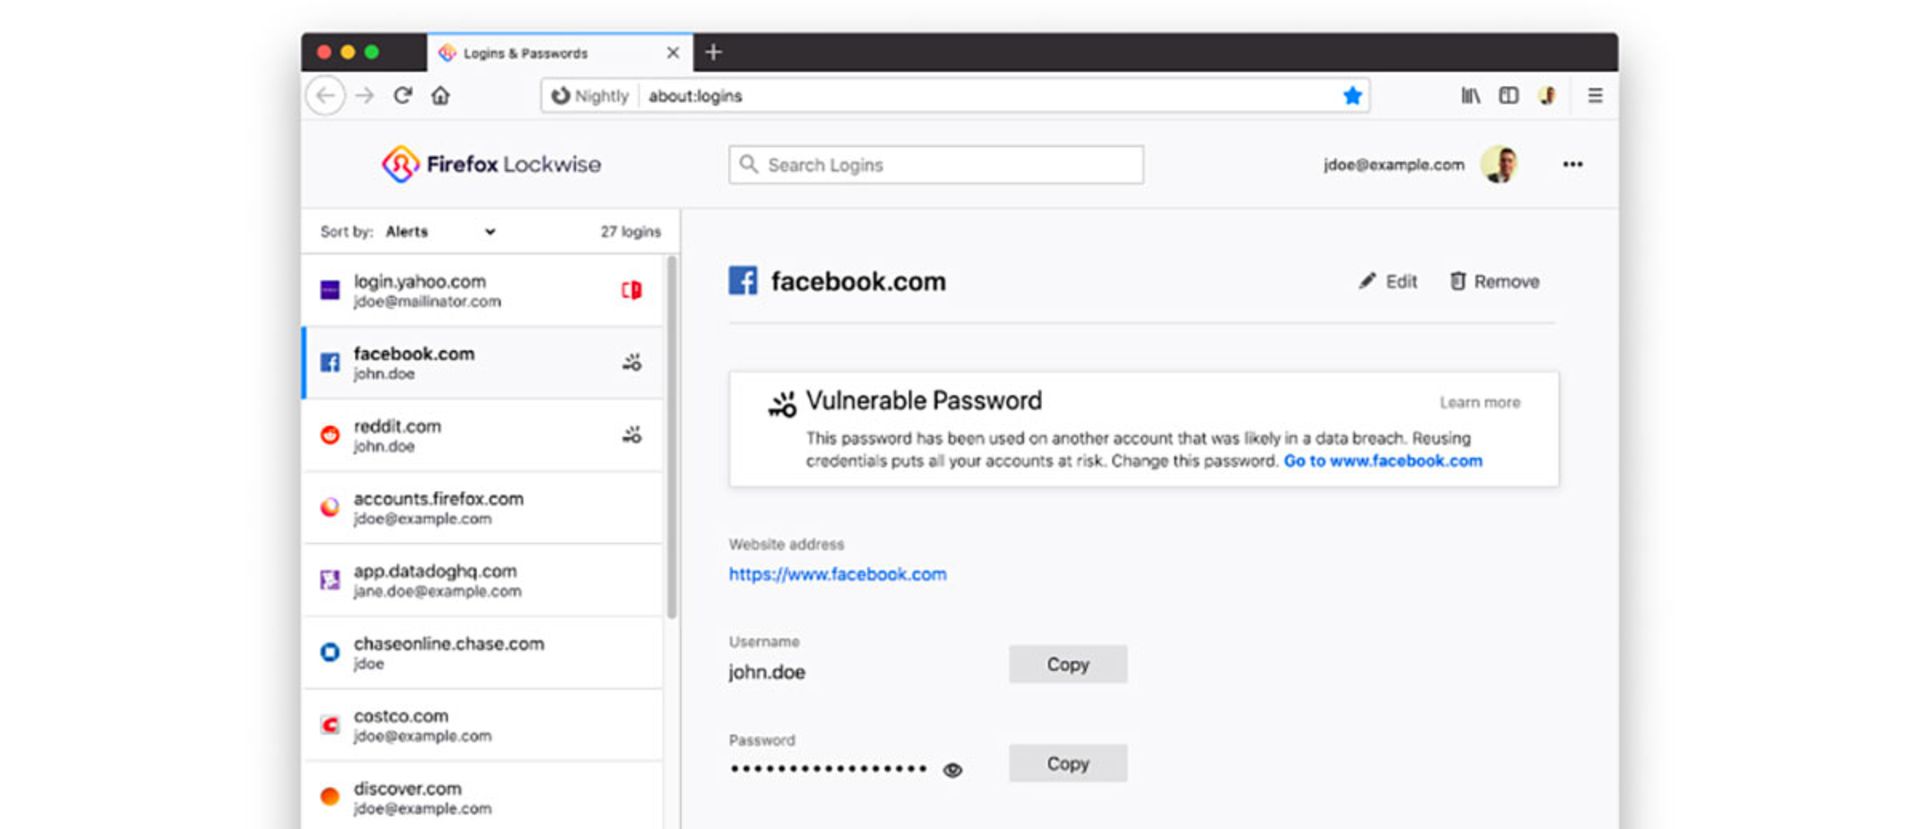This screenshot has height=829, width=1920.
Task: Reveal the password with the eye icon
Action: coord(952,770)
